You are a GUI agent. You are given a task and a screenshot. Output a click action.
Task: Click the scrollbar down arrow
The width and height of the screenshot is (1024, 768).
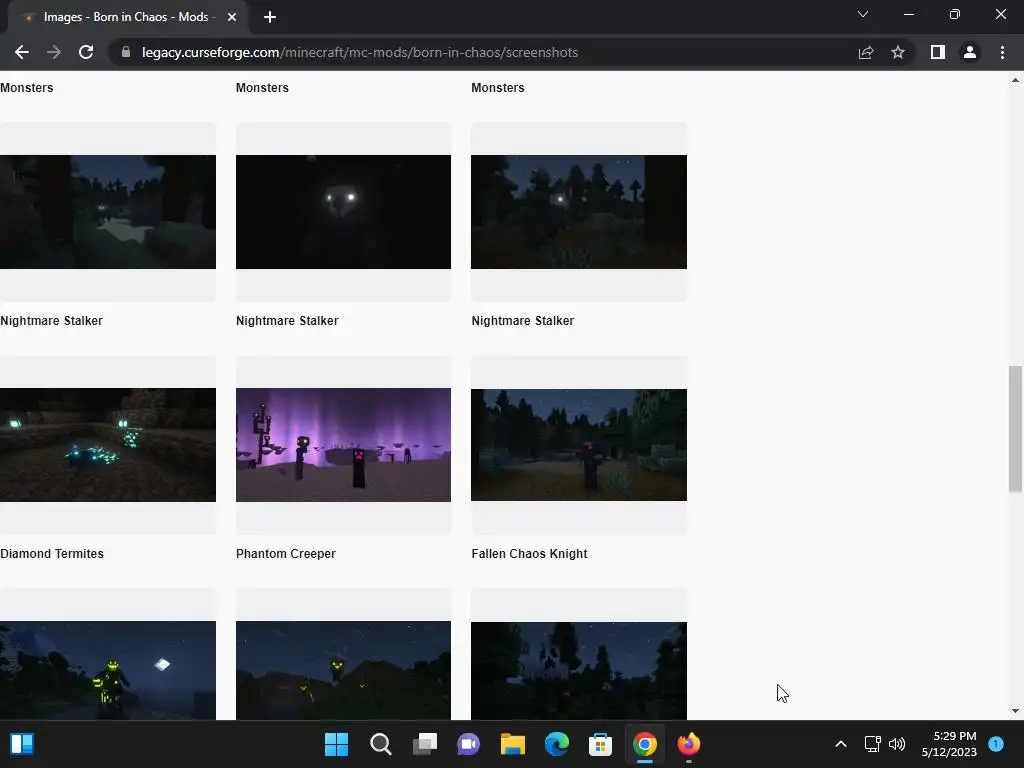click(1015, 711)
